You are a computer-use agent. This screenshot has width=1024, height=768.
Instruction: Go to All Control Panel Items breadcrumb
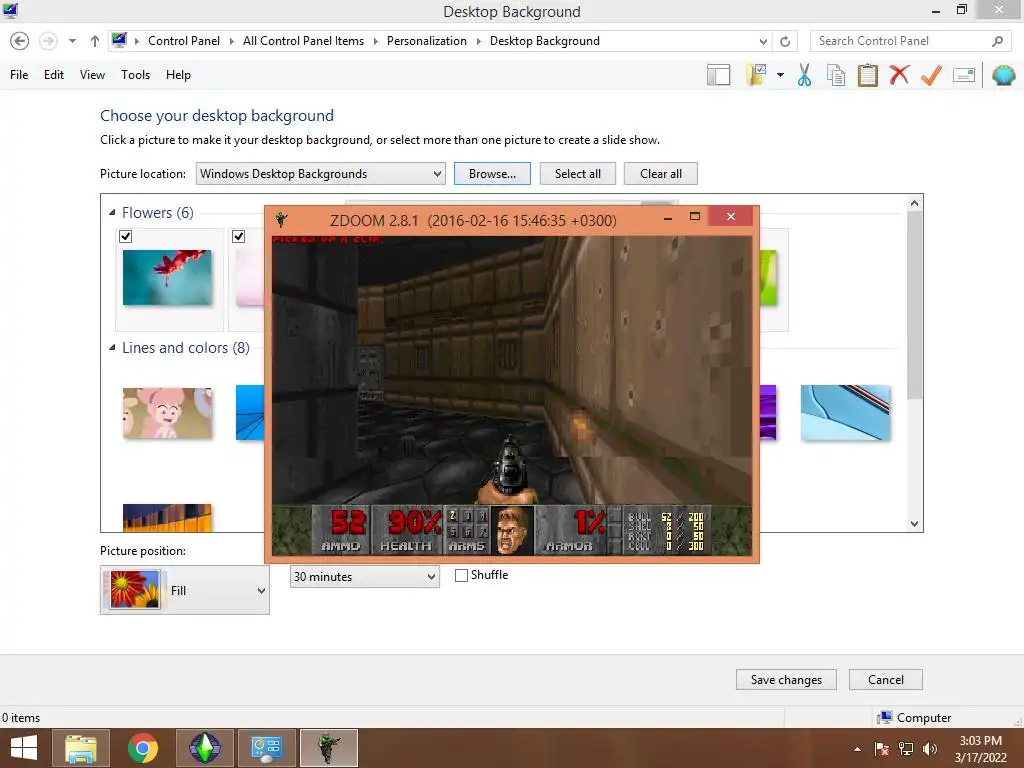[x=303, y=41]
